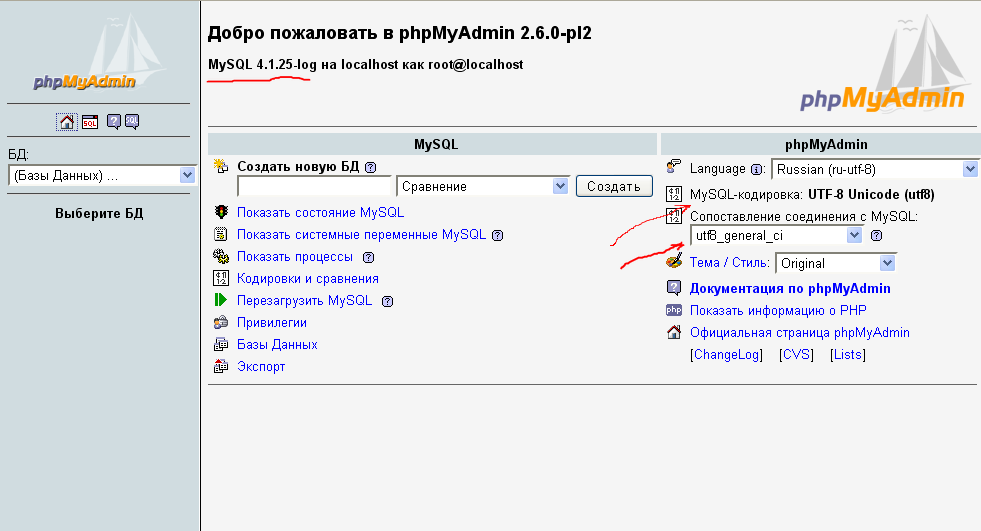Click the theme palette icon

pos(674,261)
